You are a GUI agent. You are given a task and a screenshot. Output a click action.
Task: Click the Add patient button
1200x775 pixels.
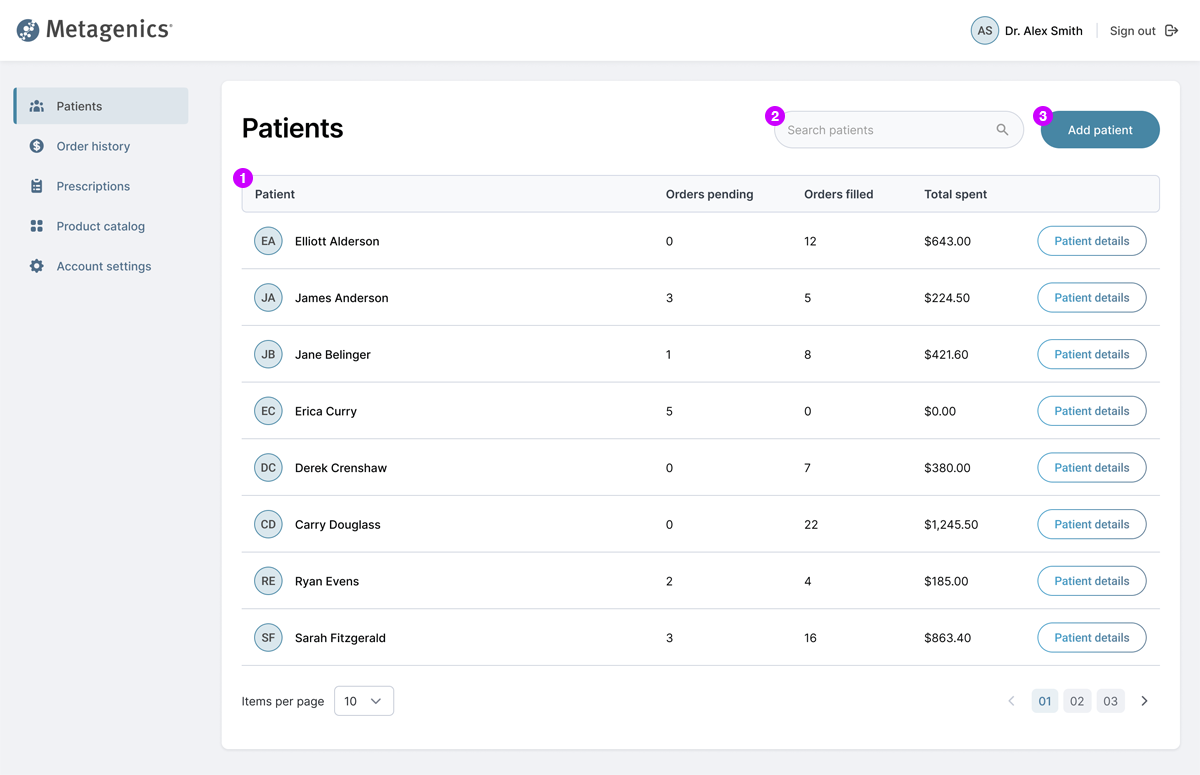[1100, 130]
